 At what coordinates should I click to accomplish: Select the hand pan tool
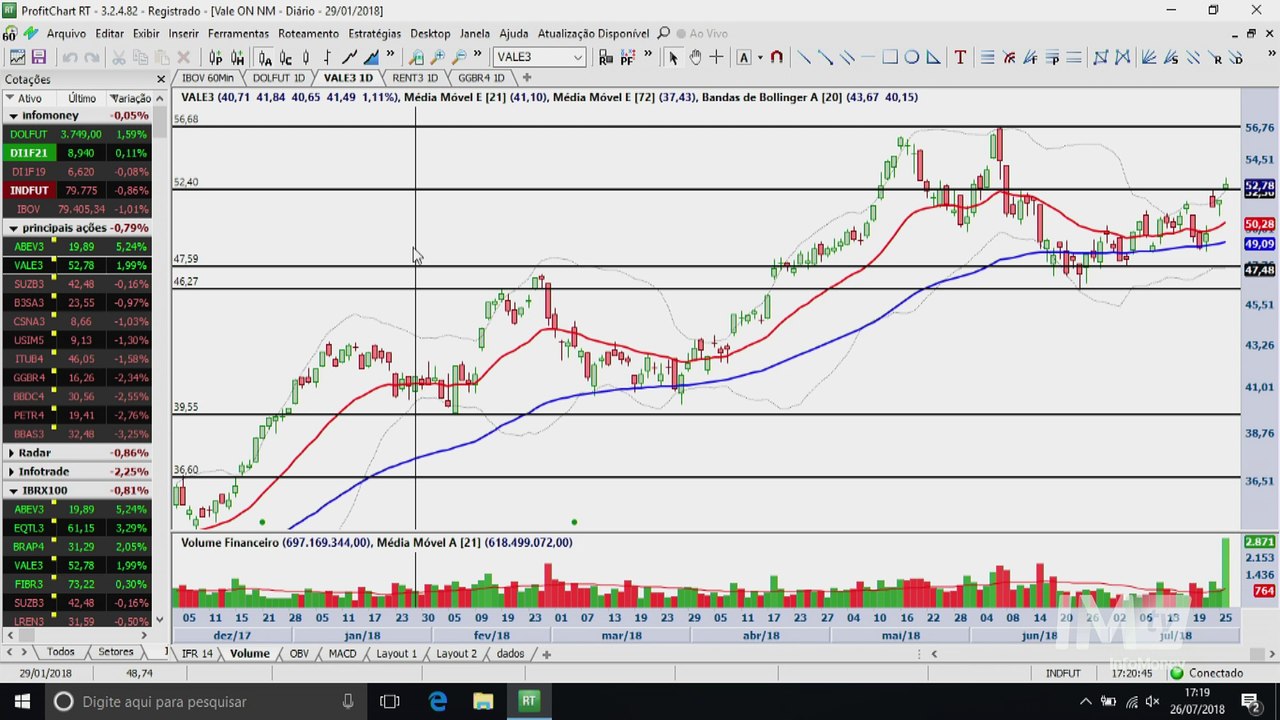pyautogui.click(x=695, y=57)
